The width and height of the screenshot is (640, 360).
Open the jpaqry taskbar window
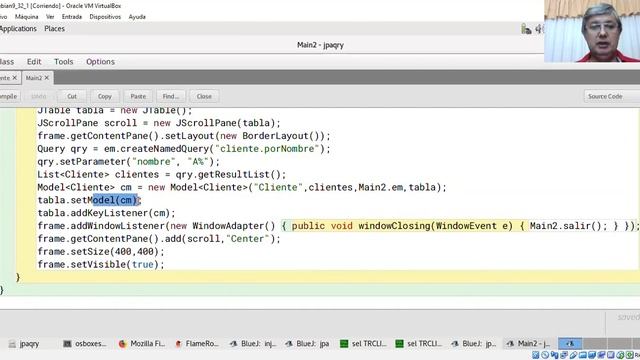[24, 344]
